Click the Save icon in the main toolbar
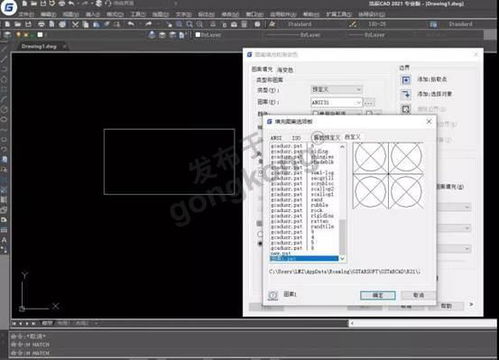Image resolution: width=499 pixels, height=360 pixels. pyautogui.click(x=28, y=24)
